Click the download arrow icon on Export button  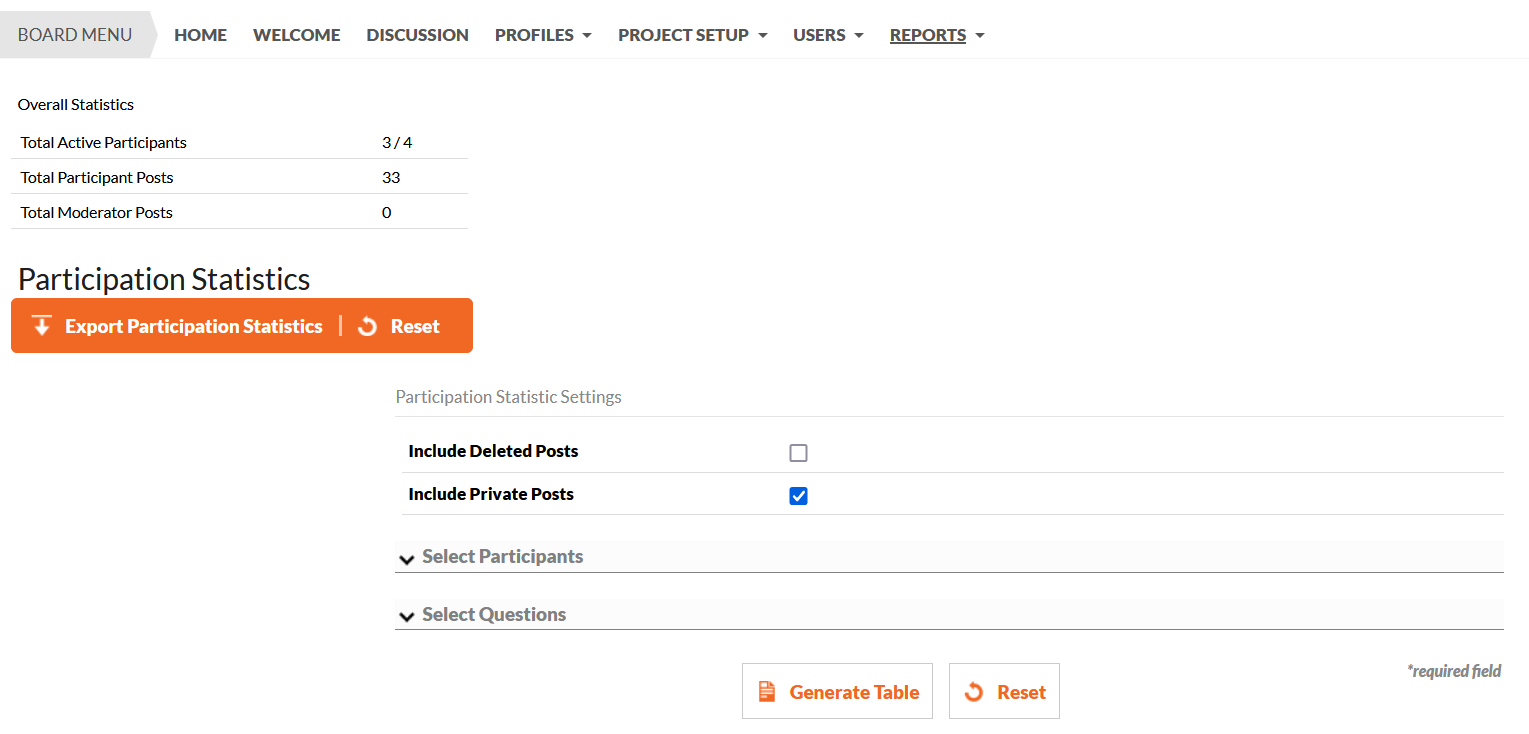point(42,326)
